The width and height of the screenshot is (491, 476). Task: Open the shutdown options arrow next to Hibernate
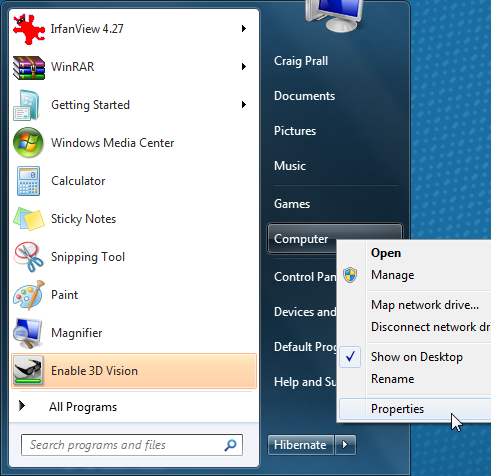click(x=345, y=445)
